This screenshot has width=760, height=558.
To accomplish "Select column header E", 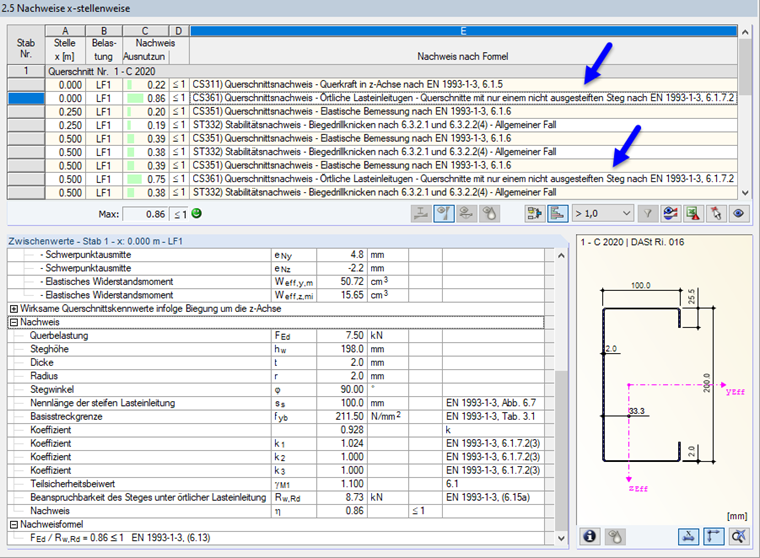I will (x=463, y=31).
